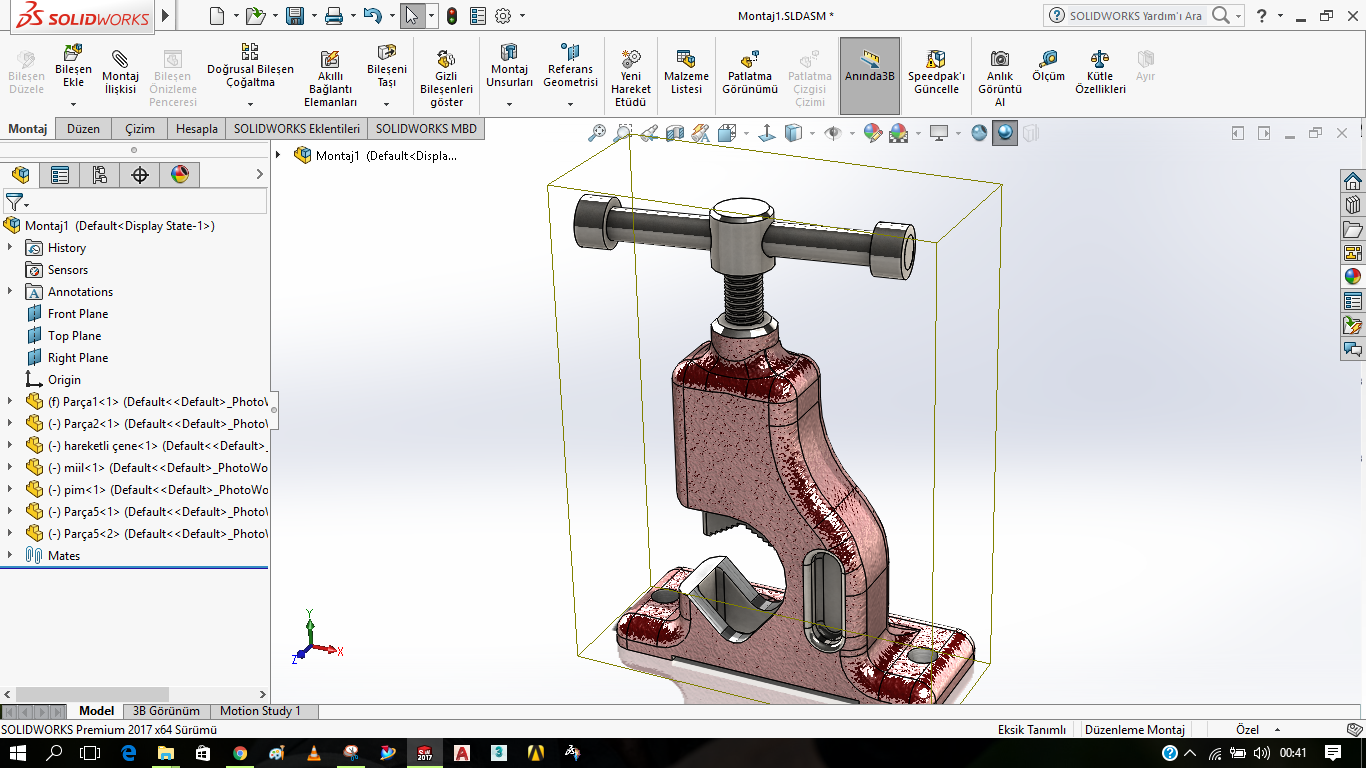
Task: Open the PropertyManager panel tab
Action: pyautogui.click(x=60, y=175)
